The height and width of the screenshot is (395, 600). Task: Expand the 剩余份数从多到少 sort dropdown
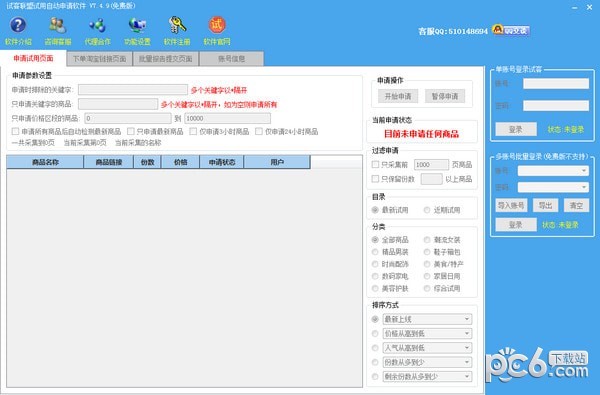point(427,376)
